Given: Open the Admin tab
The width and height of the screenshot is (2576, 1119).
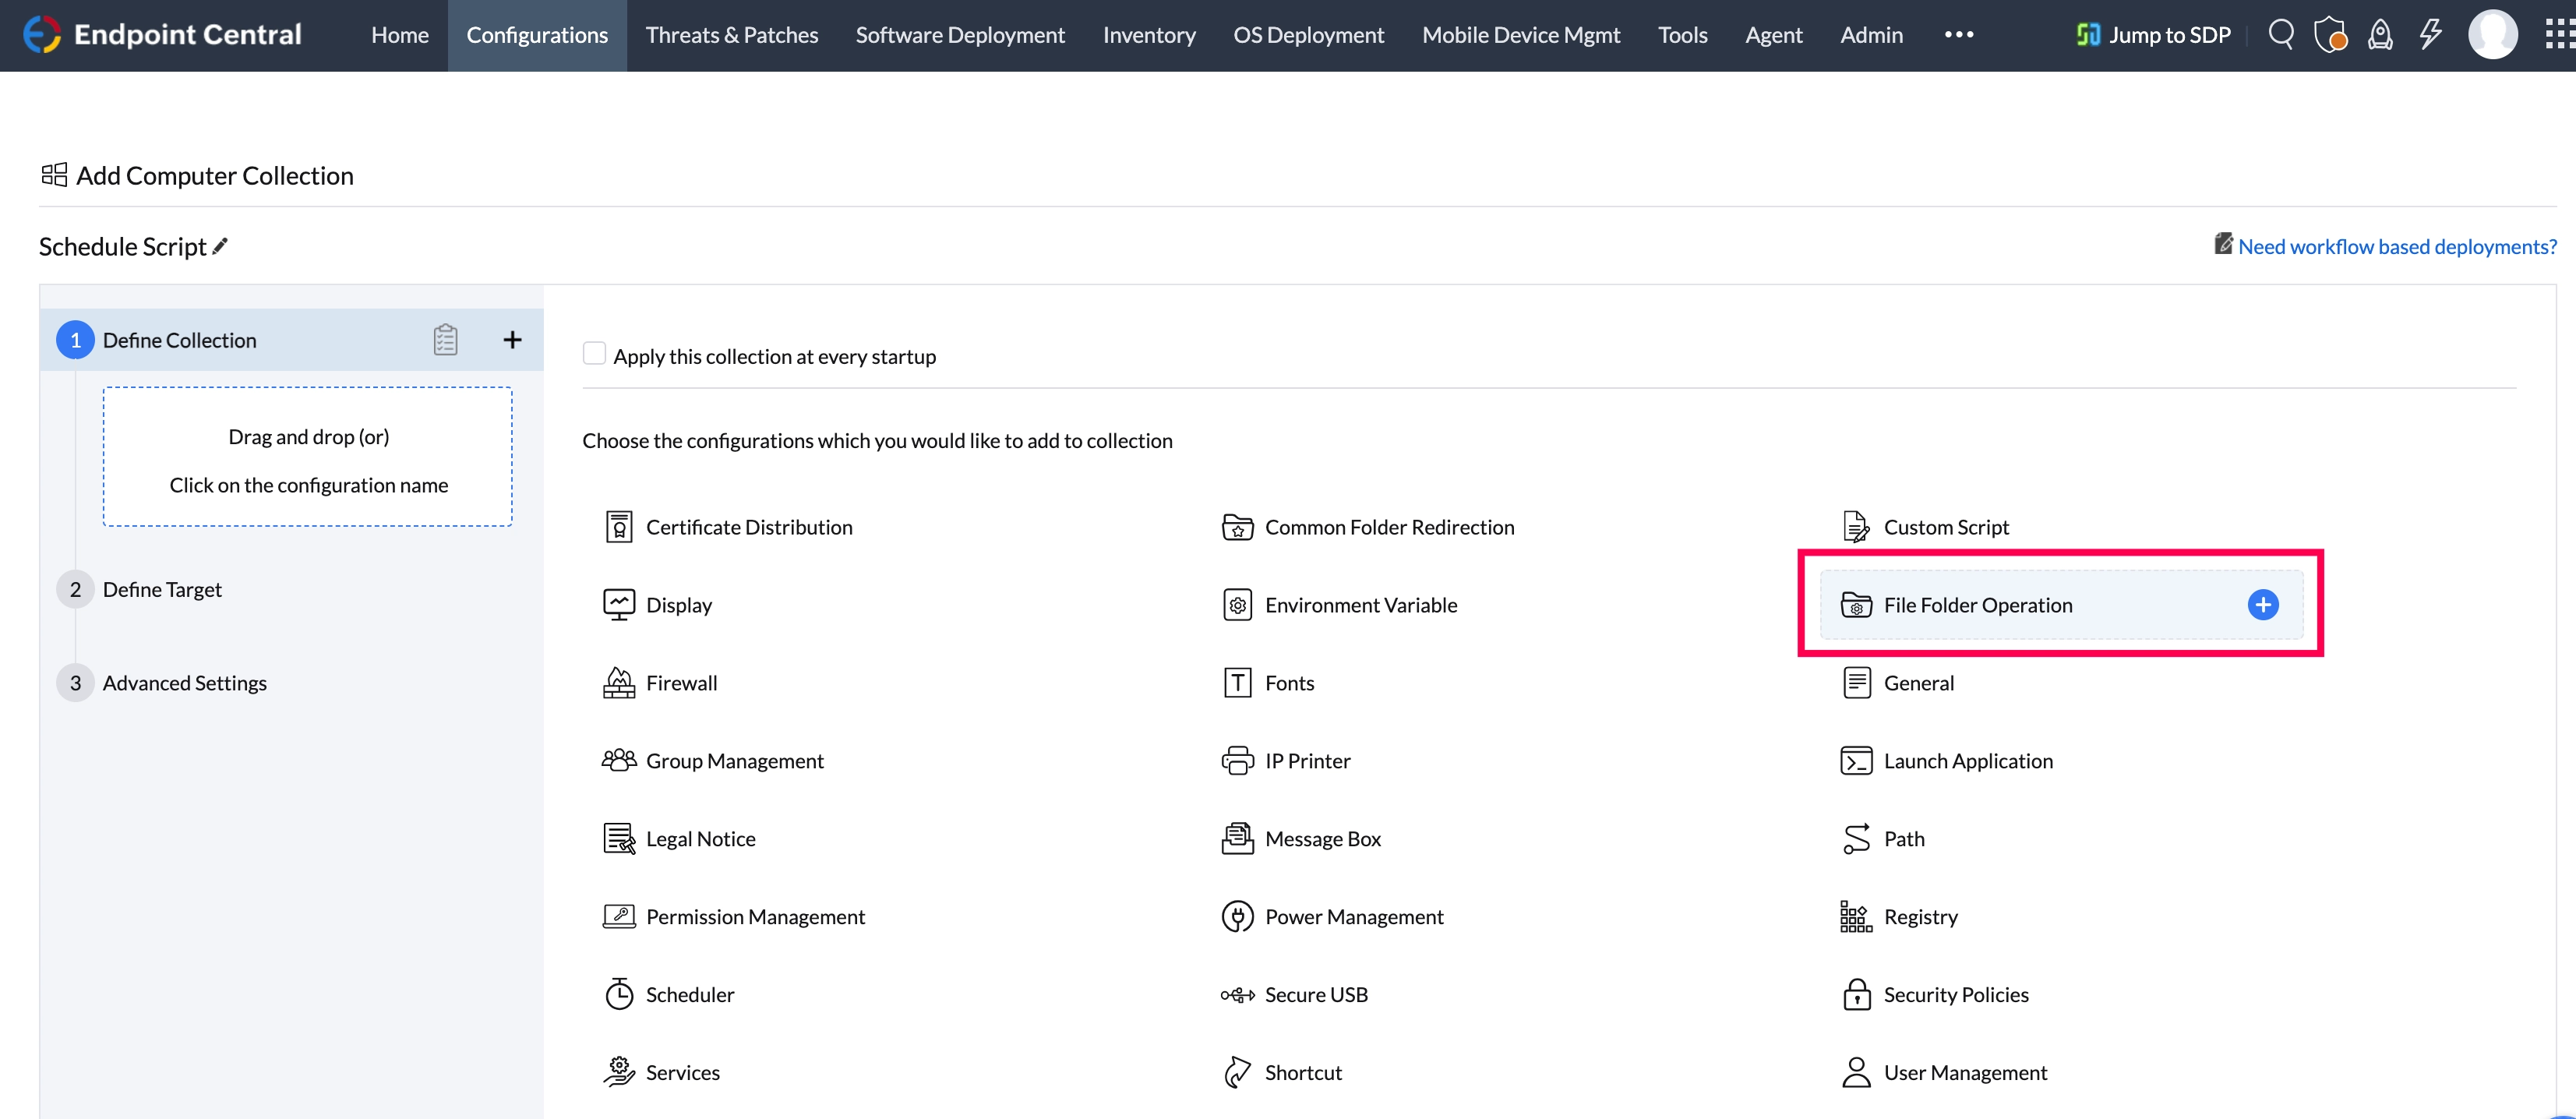Looking at the screenshot, I should point(1871,35).
